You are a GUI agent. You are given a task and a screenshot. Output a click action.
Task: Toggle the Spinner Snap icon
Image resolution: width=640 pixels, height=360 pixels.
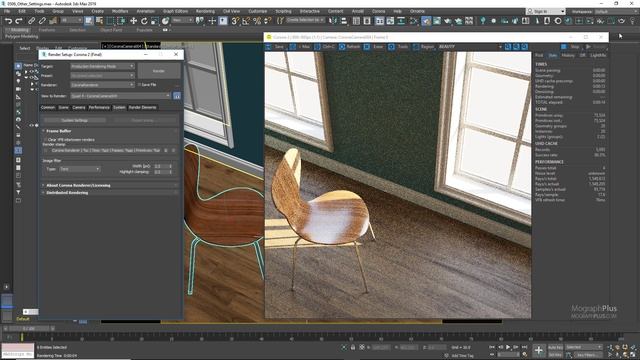point(267,21)
